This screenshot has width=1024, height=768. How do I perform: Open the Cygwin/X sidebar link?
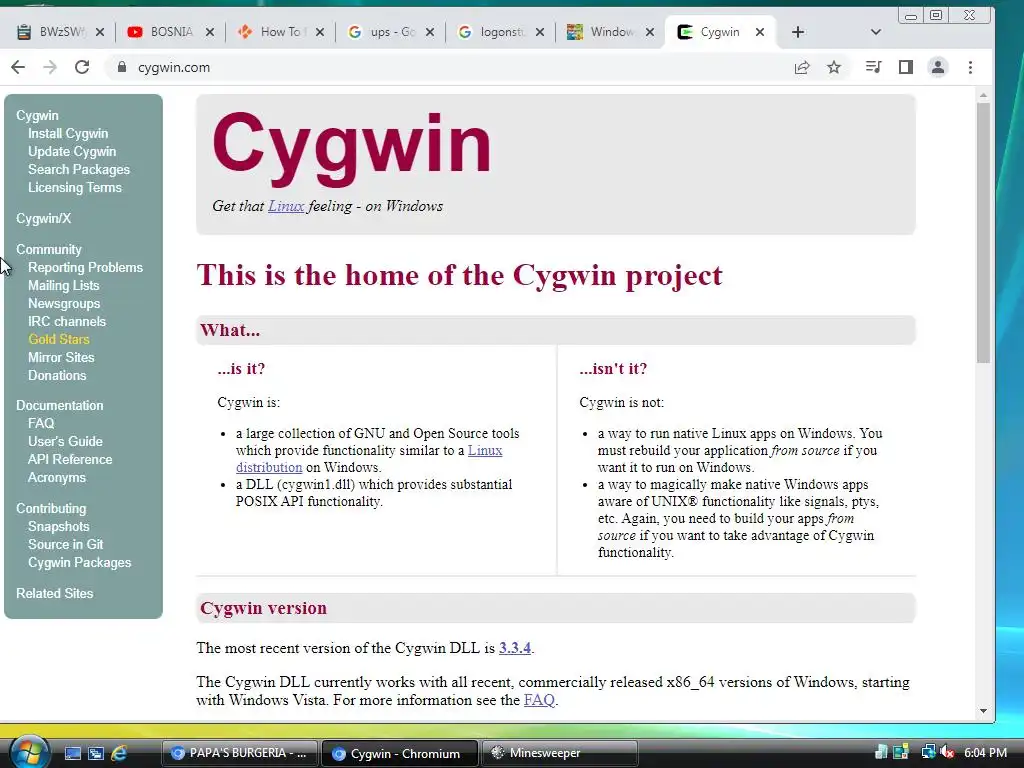click(x=44, y=219)
